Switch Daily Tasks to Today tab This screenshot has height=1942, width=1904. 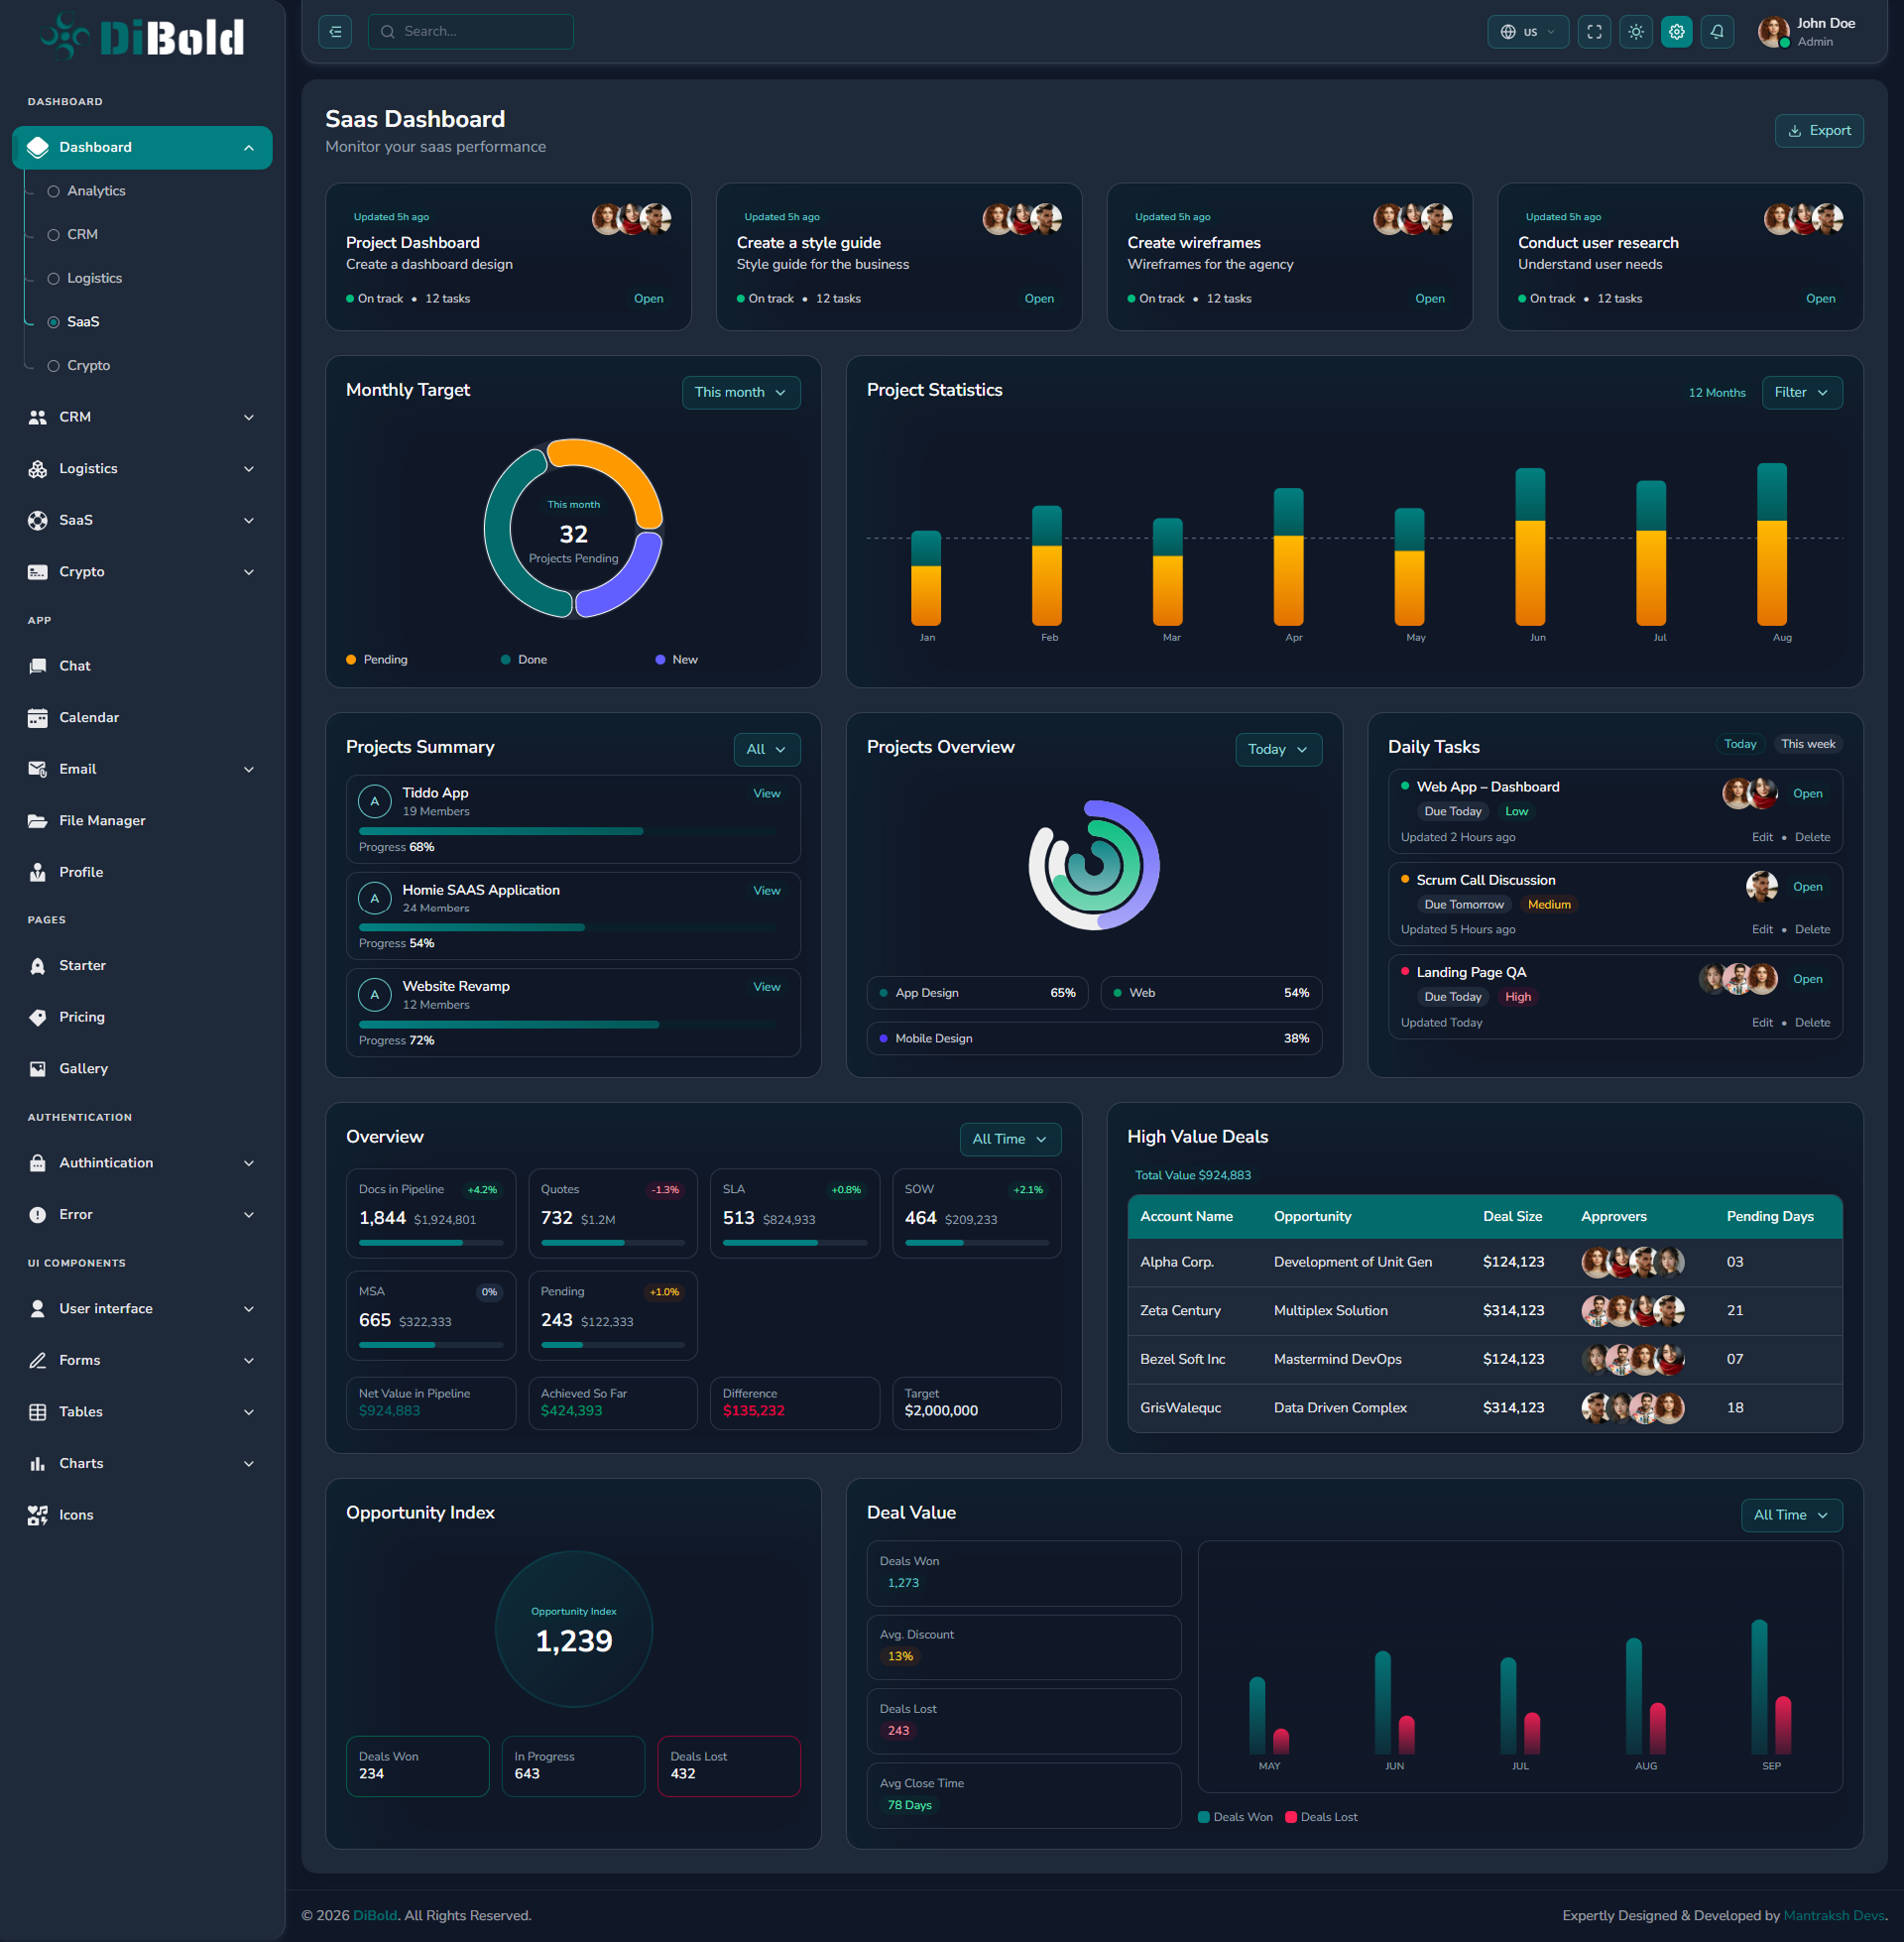pyautogui.click(x=1740, y=744)
